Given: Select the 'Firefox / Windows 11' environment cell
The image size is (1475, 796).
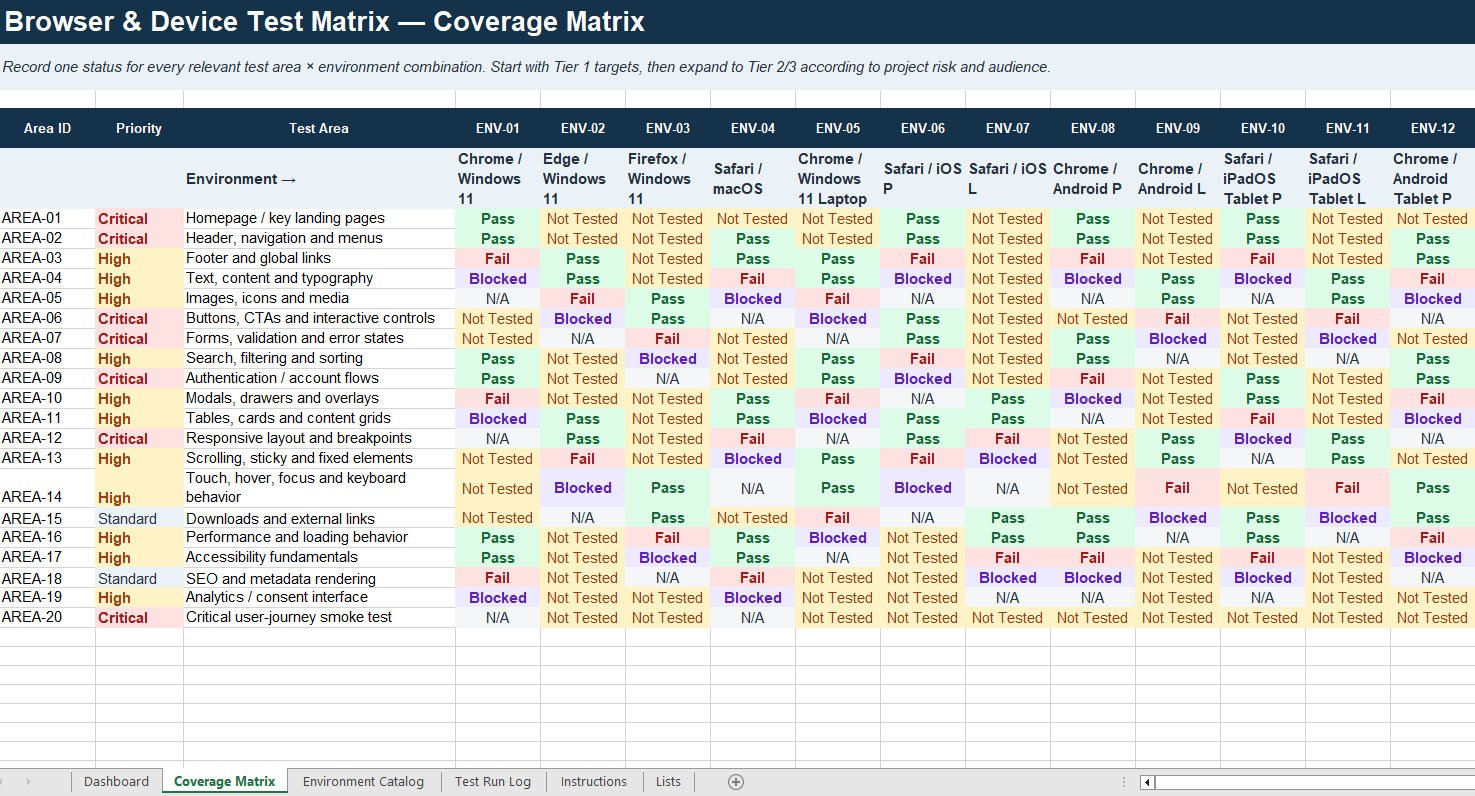Looking at the screenshot, I should click(668, 179).
